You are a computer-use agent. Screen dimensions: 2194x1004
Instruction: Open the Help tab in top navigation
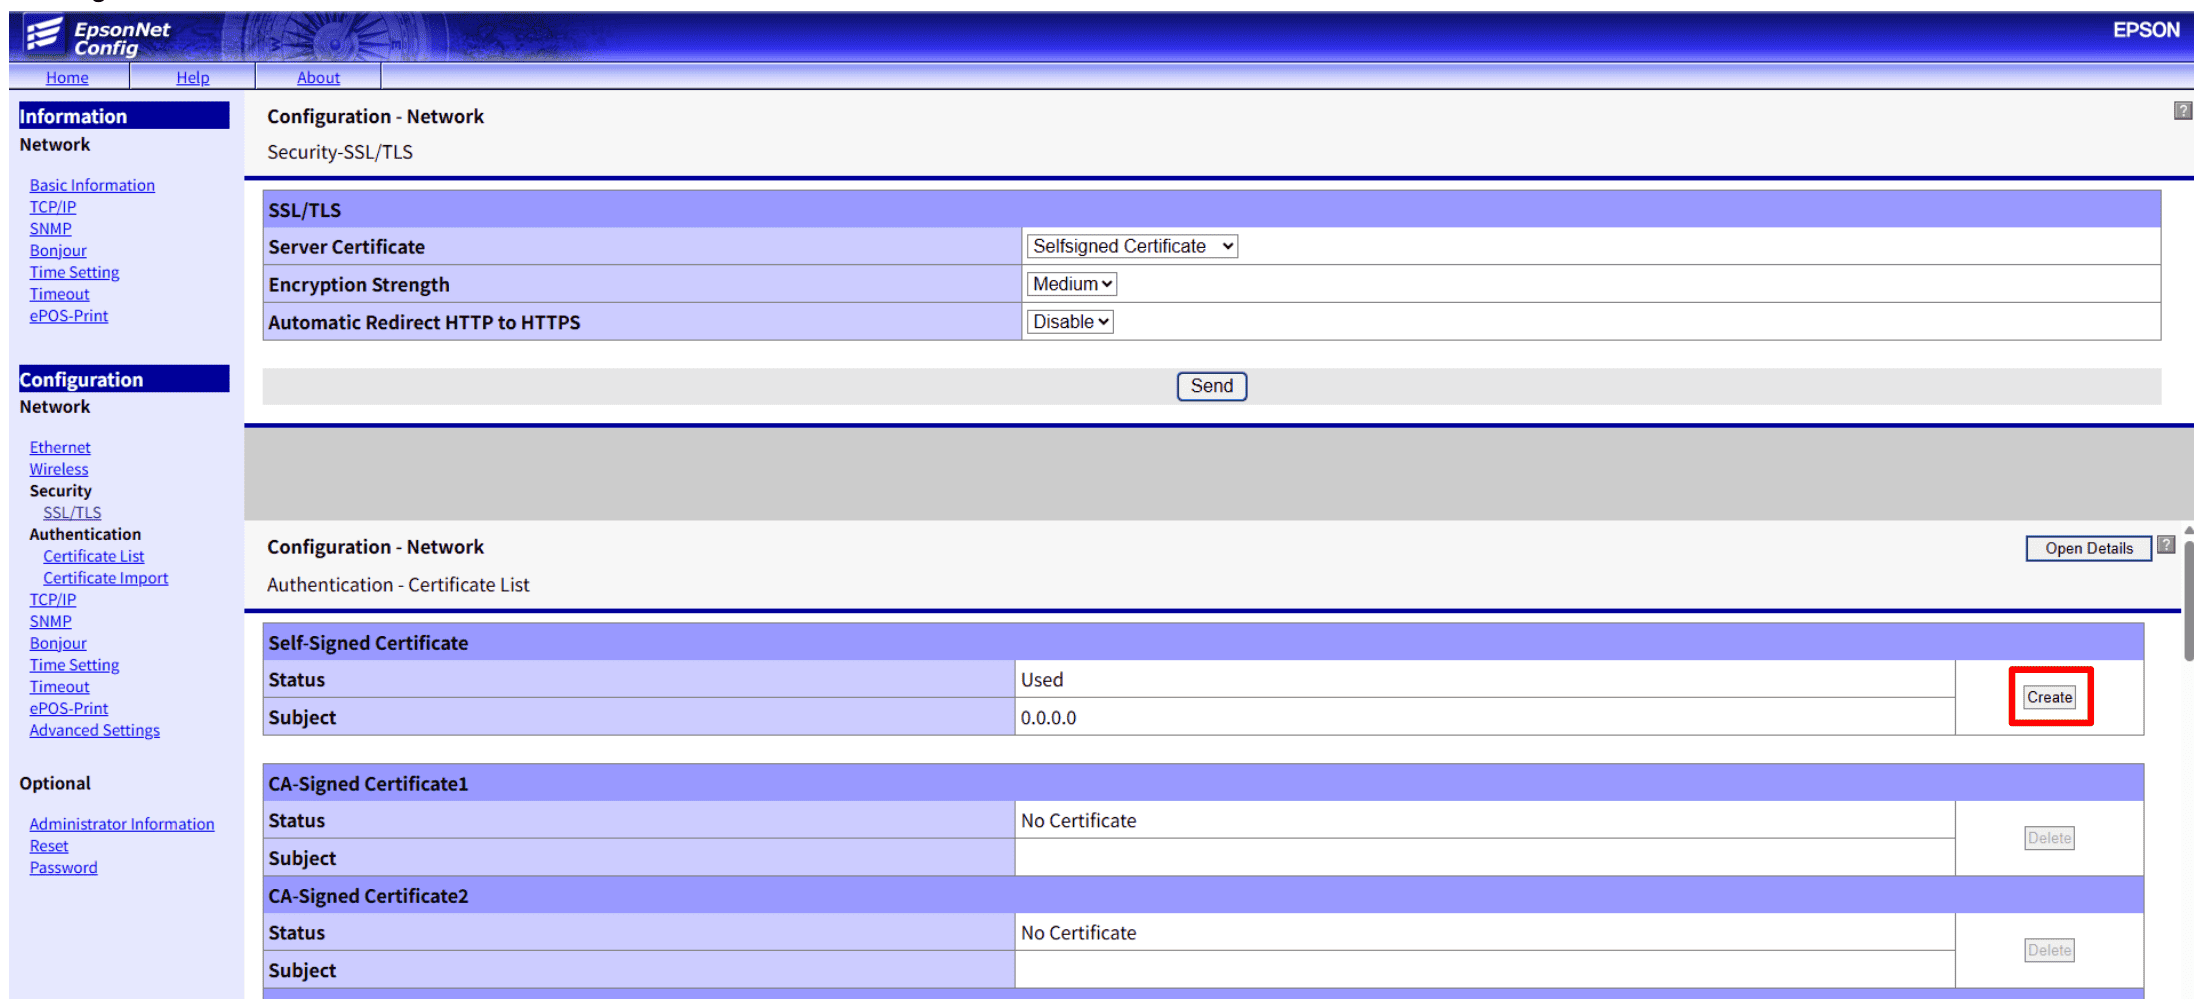coord(192,77)
